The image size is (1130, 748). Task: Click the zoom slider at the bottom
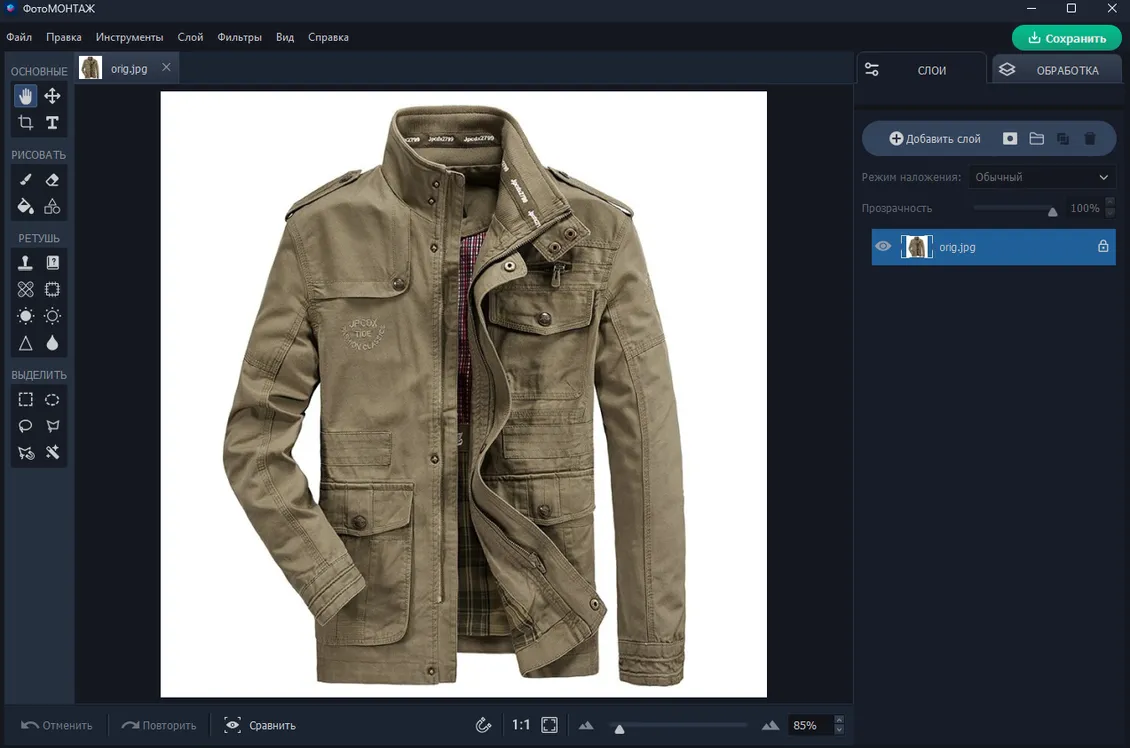click(678, 726)
